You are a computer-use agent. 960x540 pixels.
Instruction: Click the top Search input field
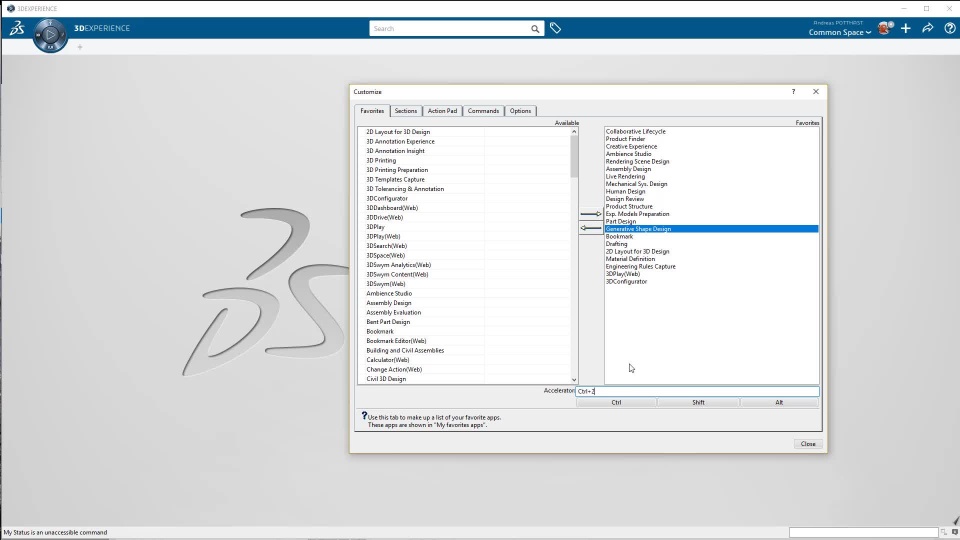click(x=450, y=29)
